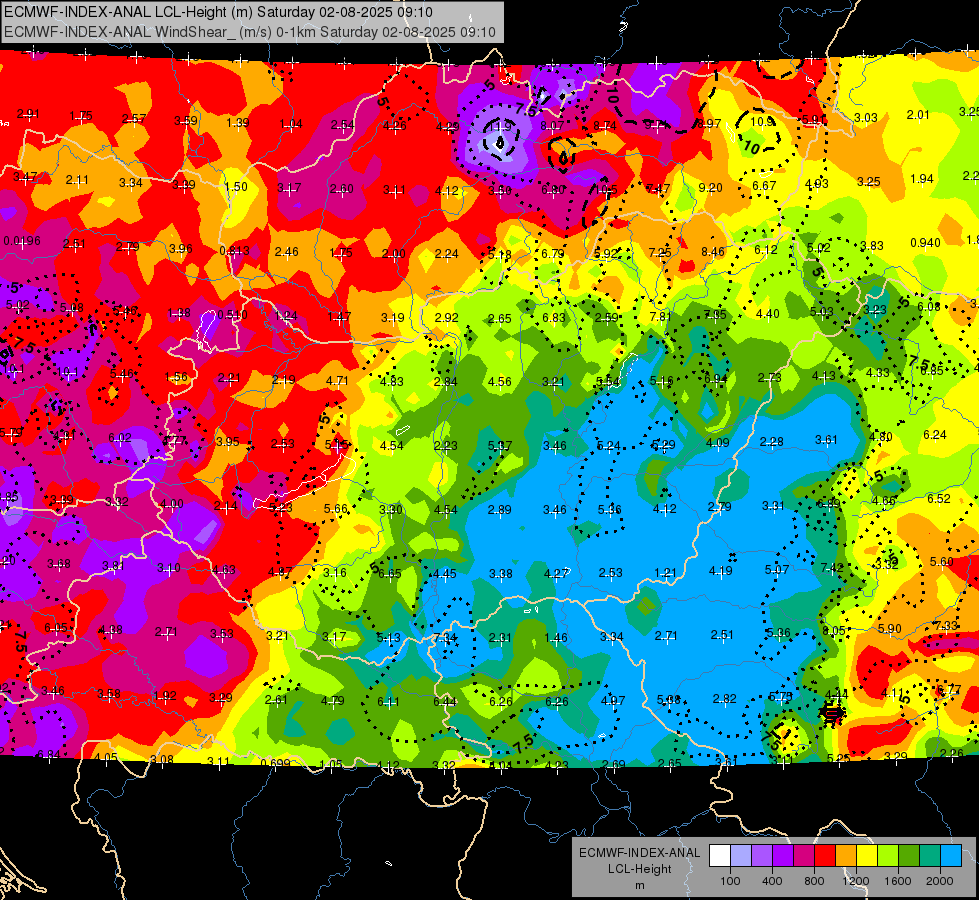Select the grid value 7.25
This screenshot has width=979, height=900.
[660, 252]
